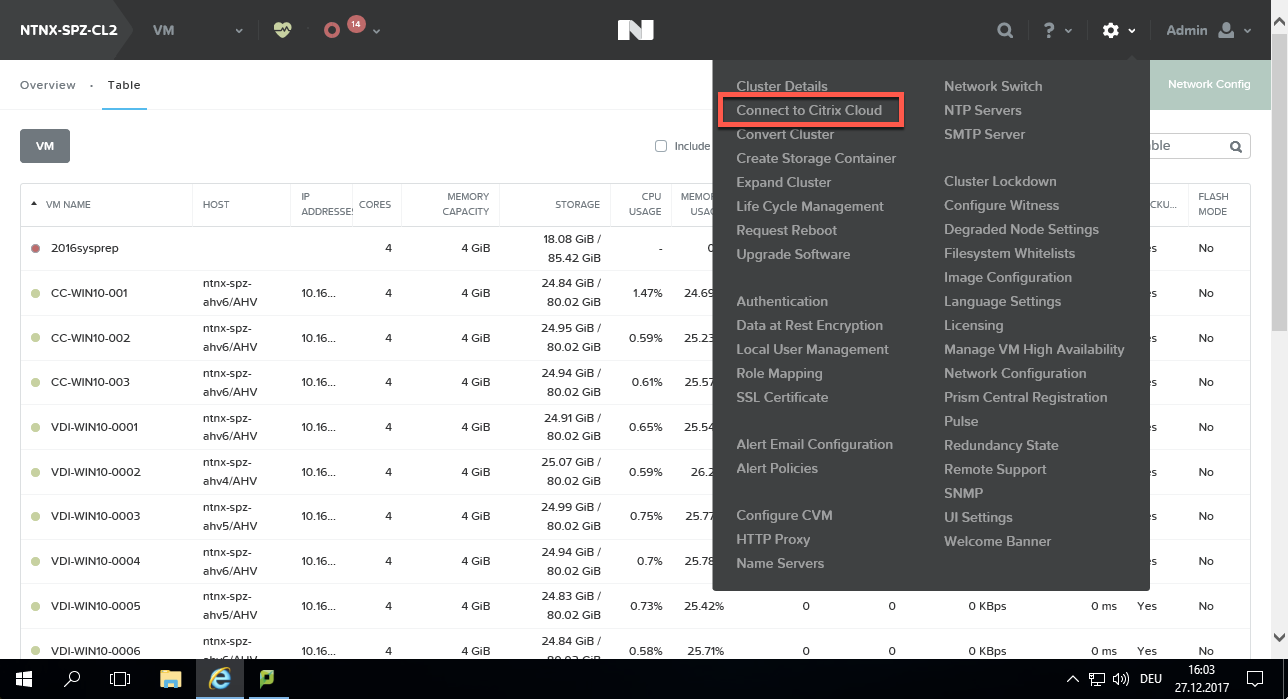Click the VM button above the table
Screen dimensions: 1288x699
[44, 145]
